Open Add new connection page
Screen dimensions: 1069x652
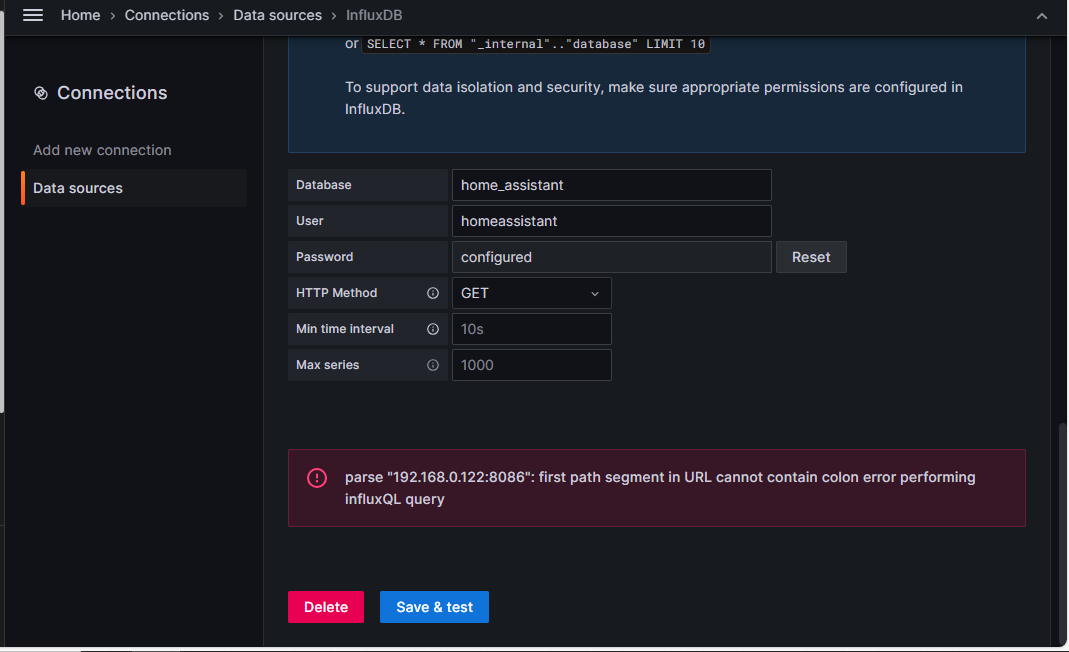coord(102,150)
